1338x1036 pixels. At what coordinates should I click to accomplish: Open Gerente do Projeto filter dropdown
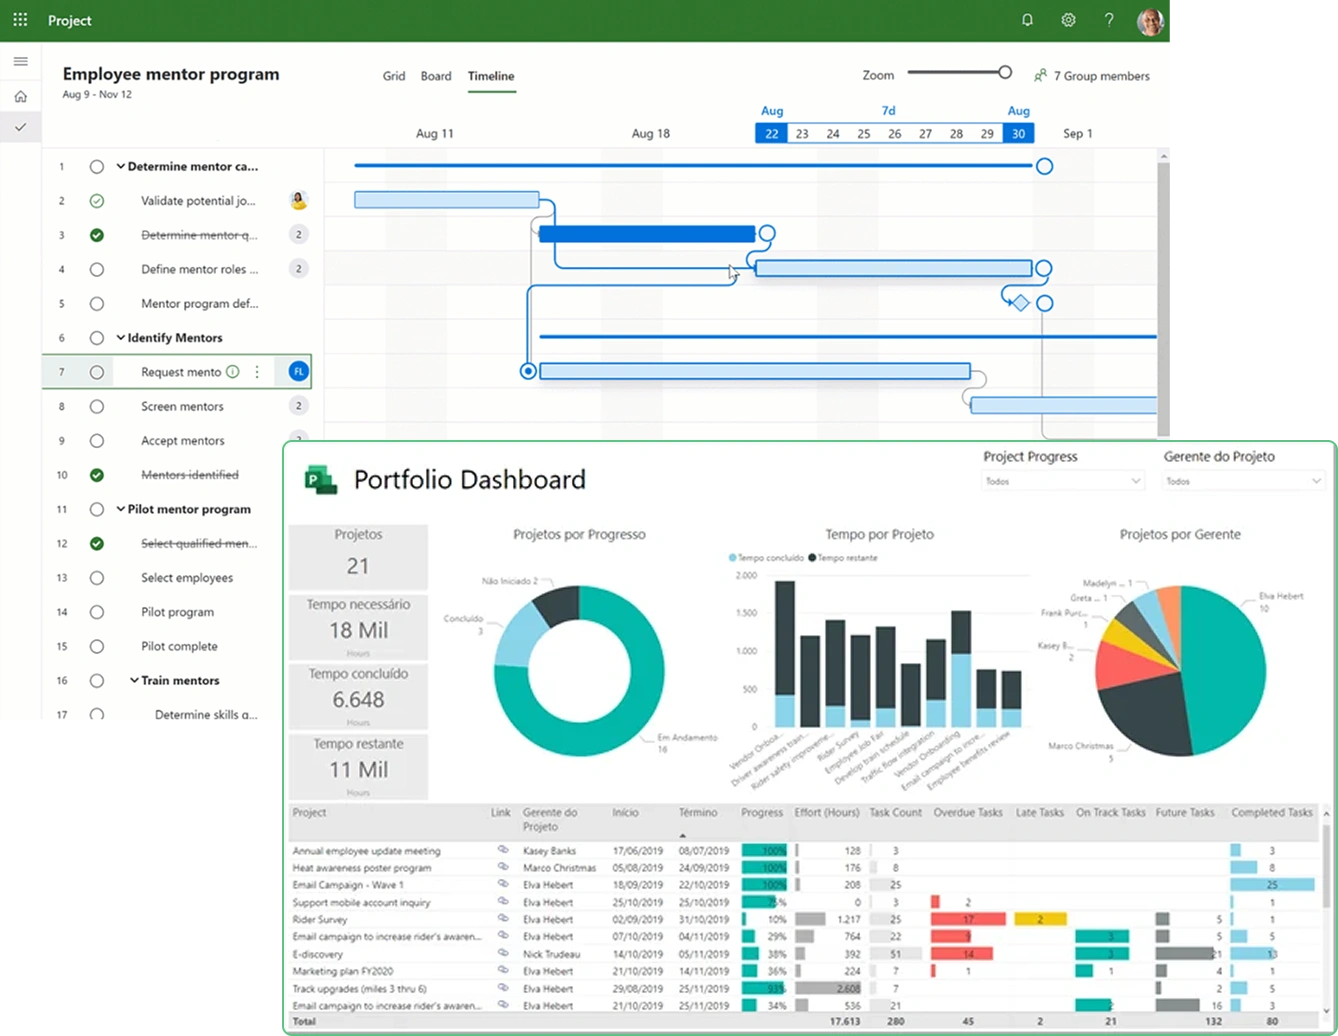[1242, 481]
